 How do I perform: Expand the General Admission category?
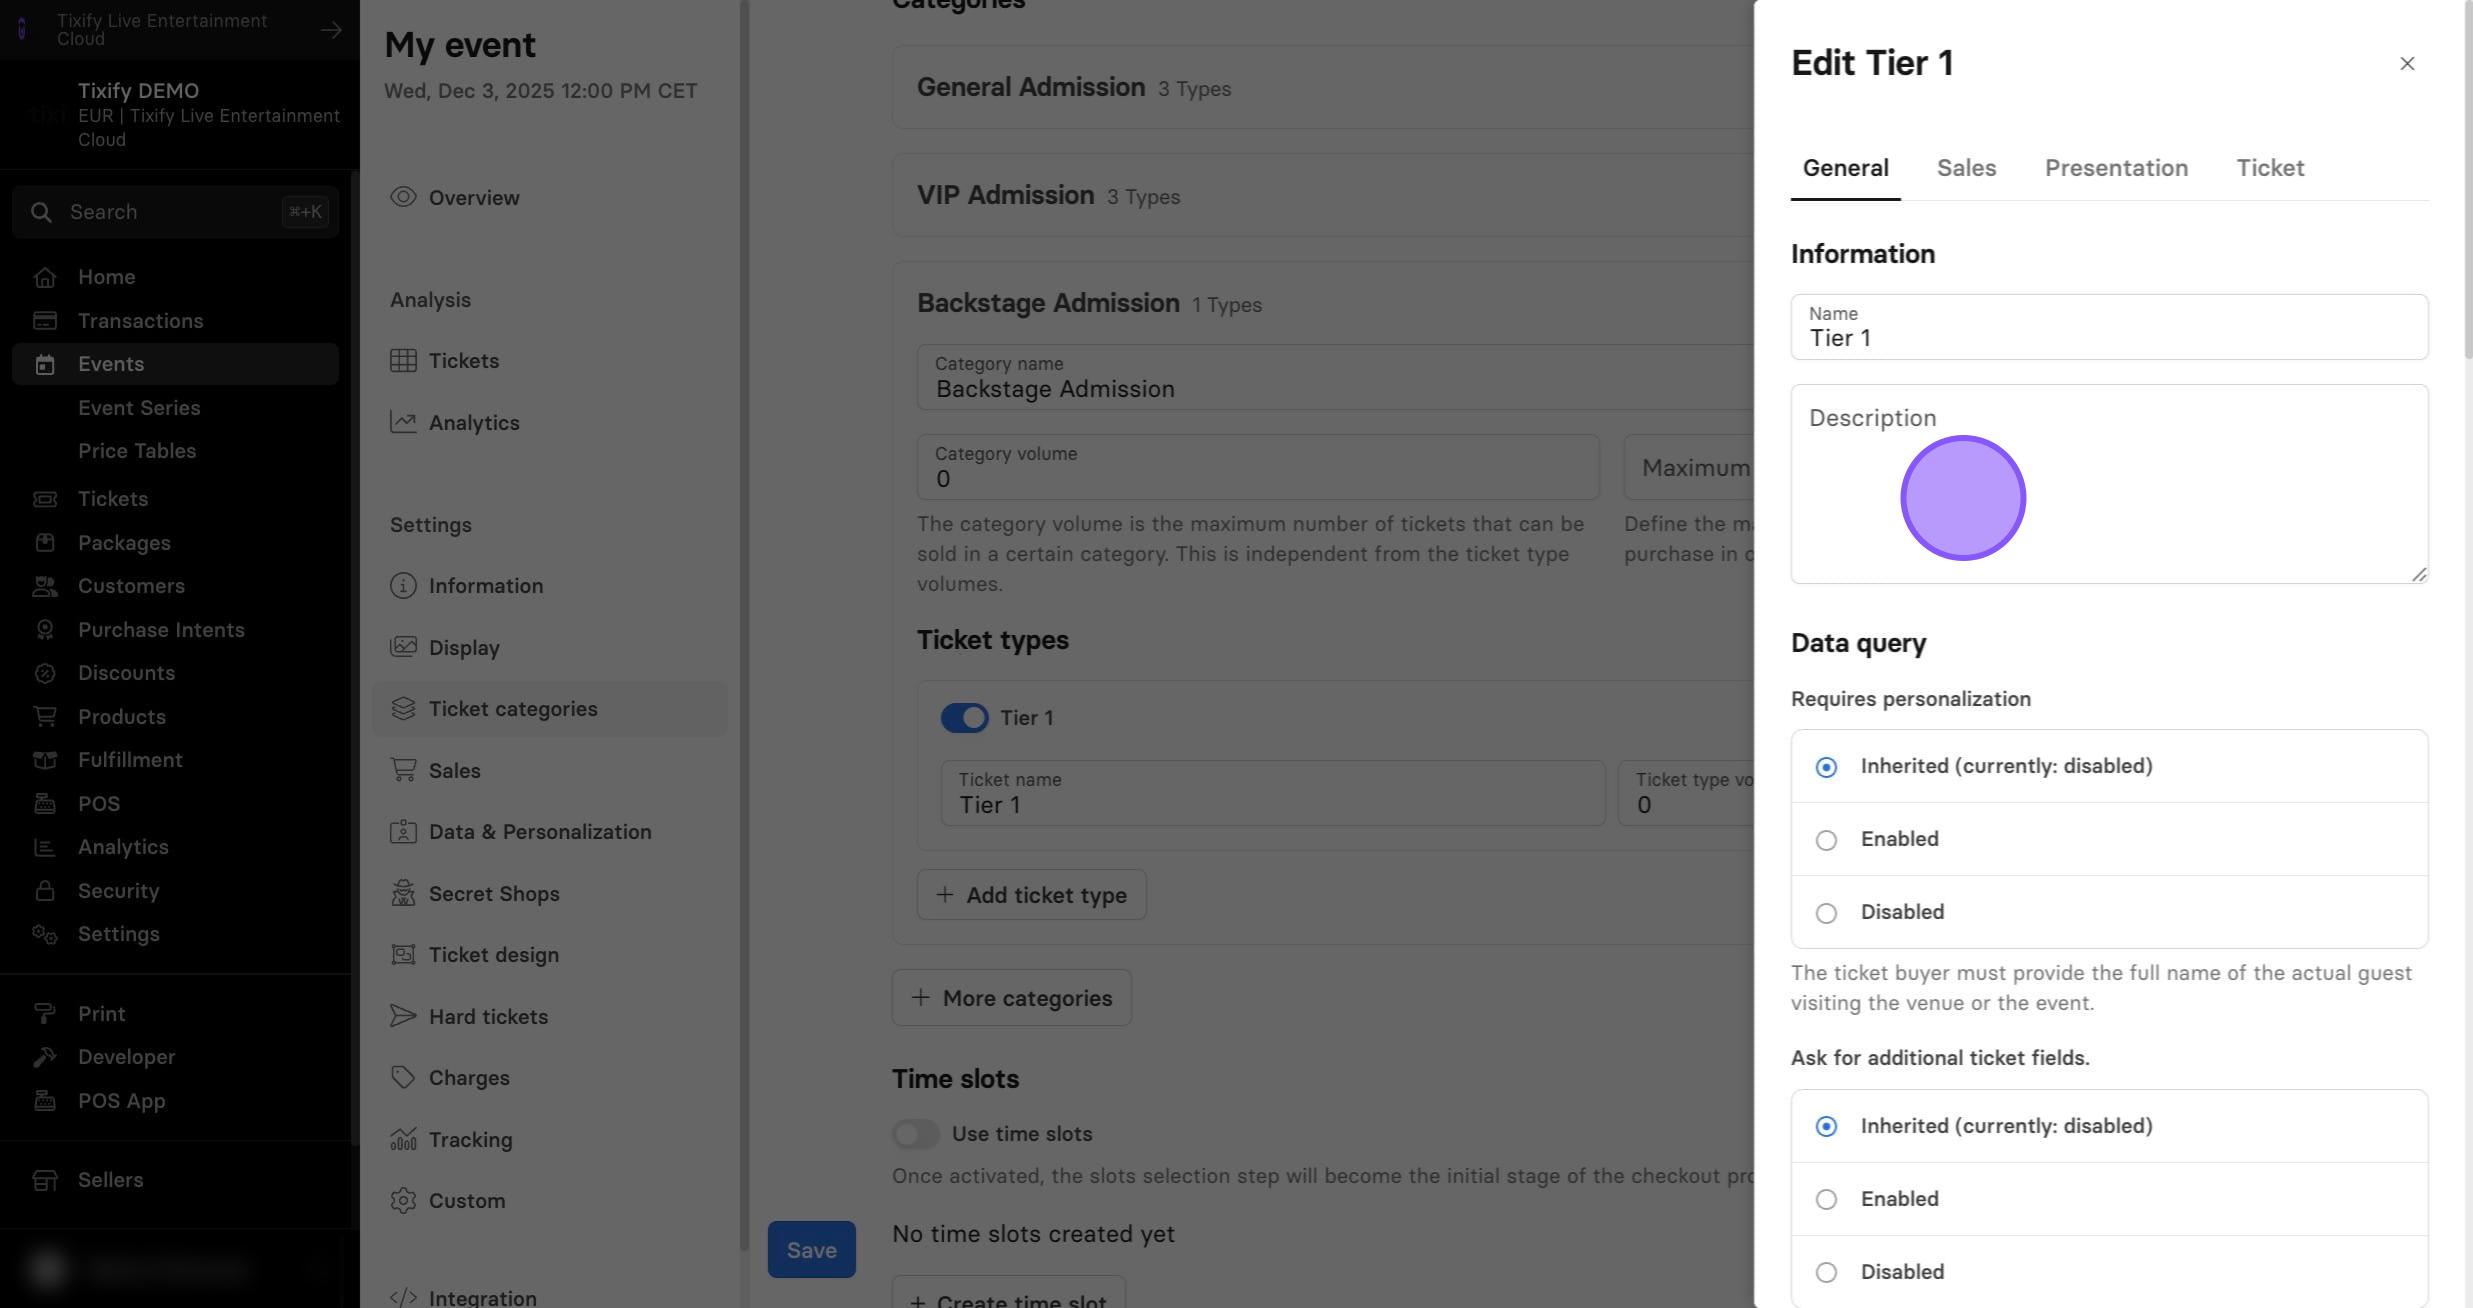coord(1322,87)
